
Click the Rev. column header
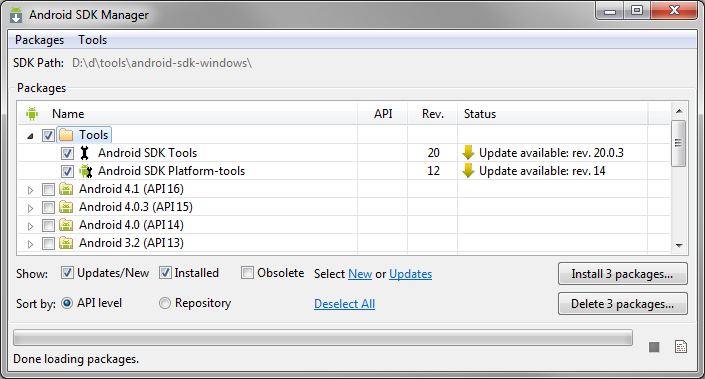433,114
